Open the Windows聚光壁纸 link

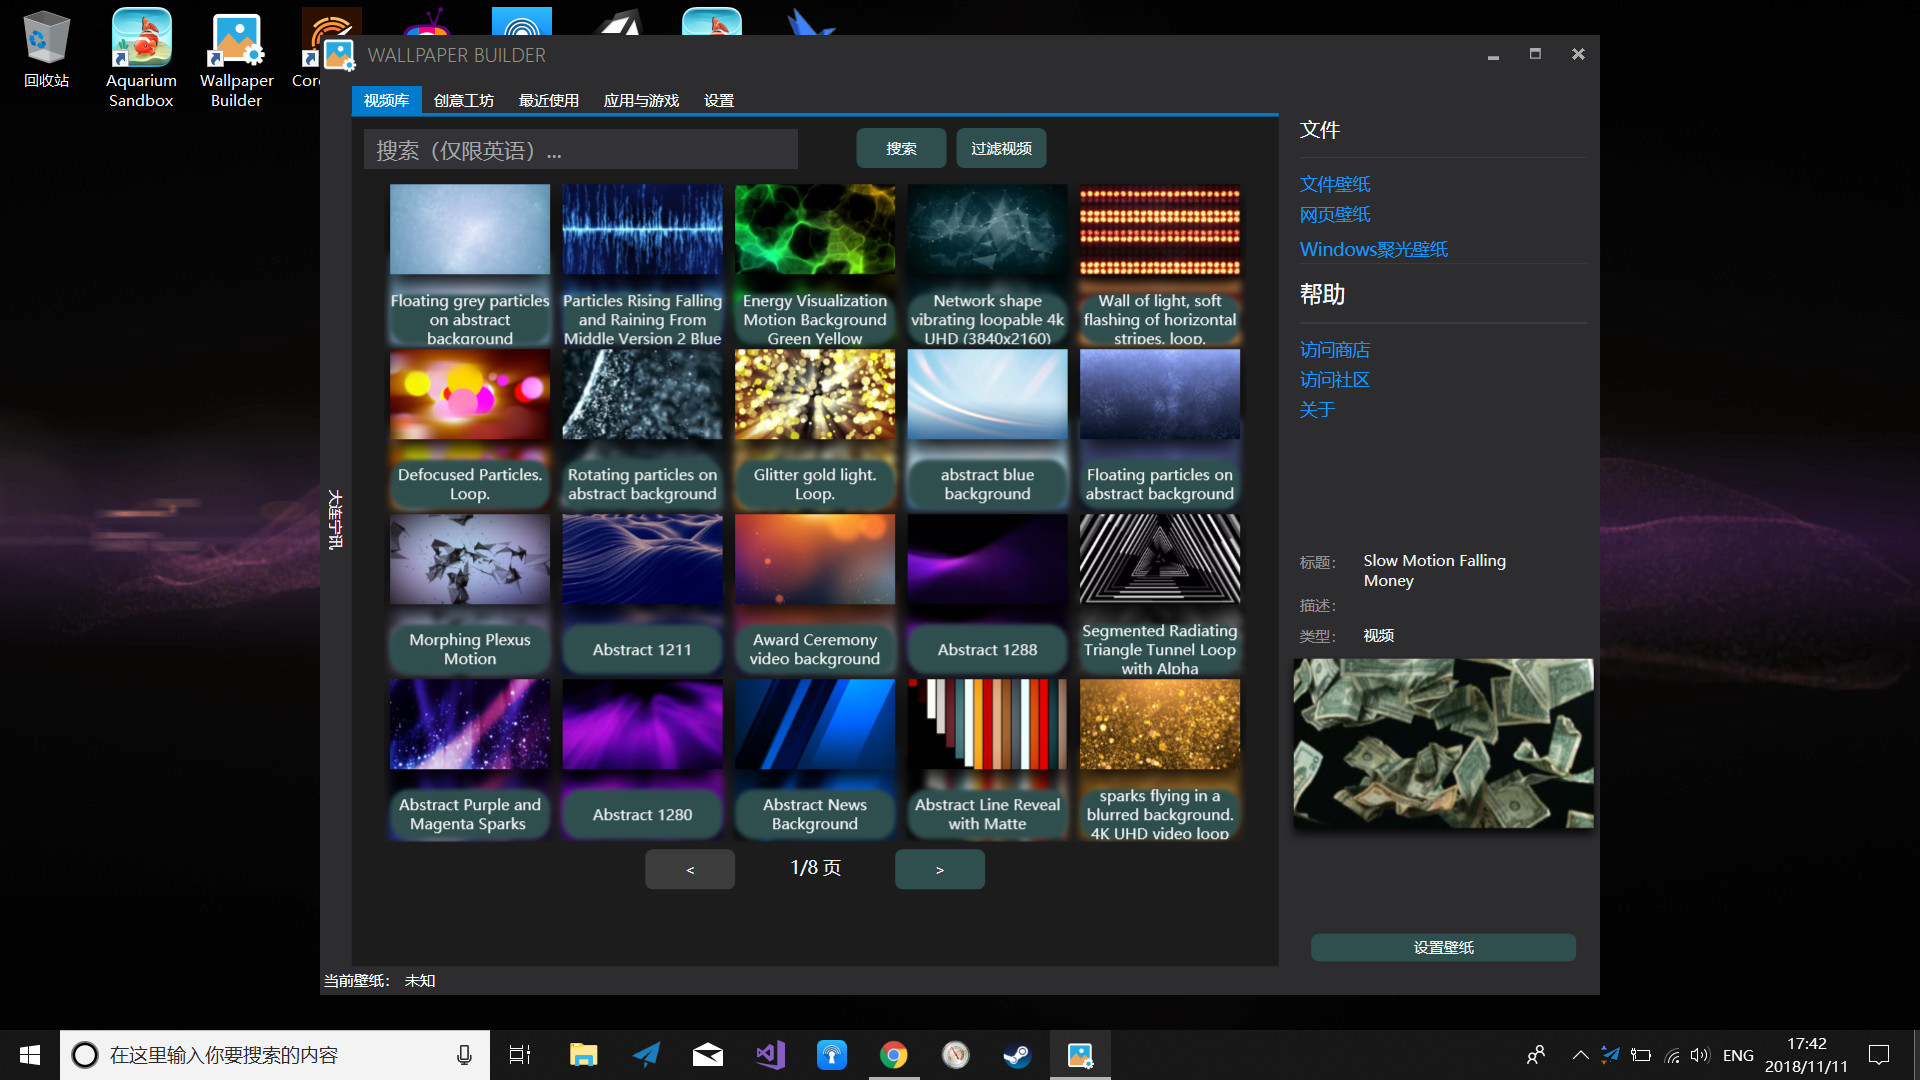(x=1372, y=249)
